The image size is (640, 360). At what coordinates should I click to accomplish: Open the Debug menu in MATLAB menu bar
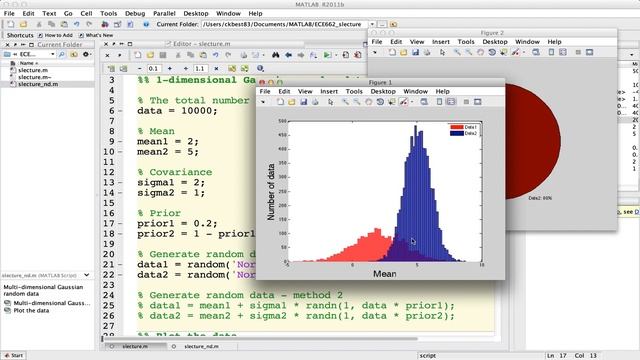tap(135, 13)
